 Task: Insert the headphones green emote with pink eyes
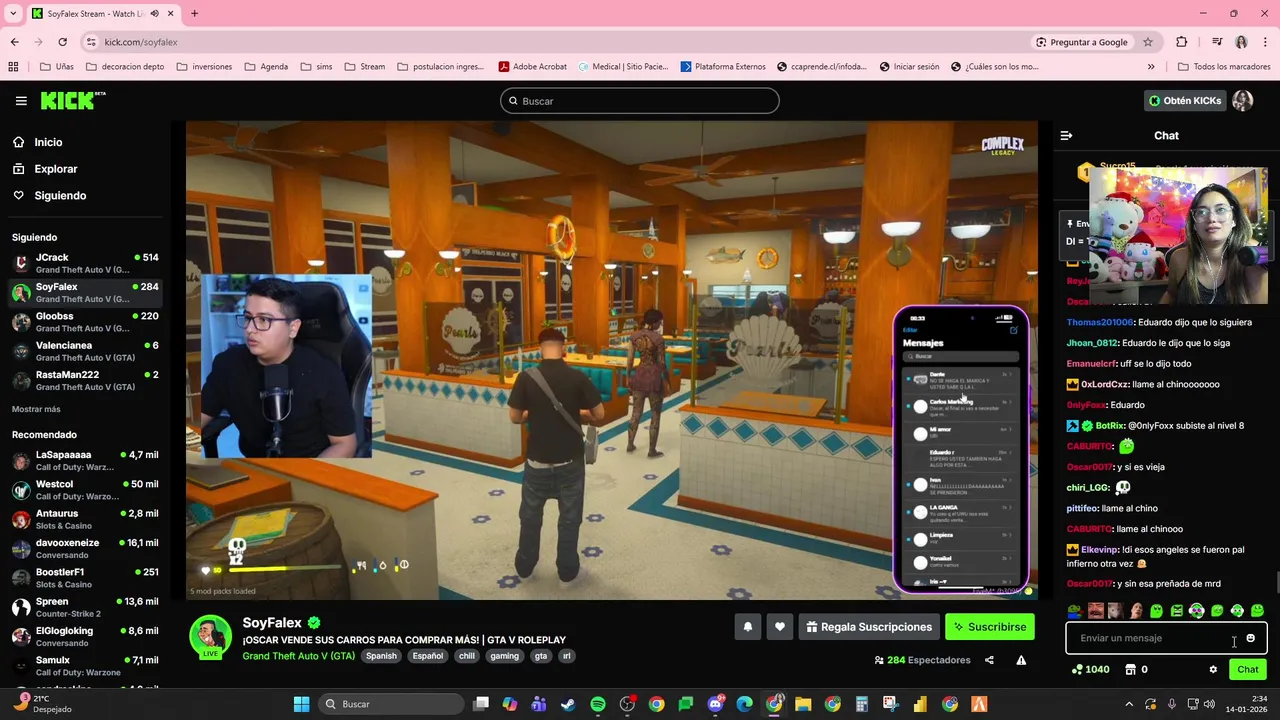click(x=1196, y=611)
